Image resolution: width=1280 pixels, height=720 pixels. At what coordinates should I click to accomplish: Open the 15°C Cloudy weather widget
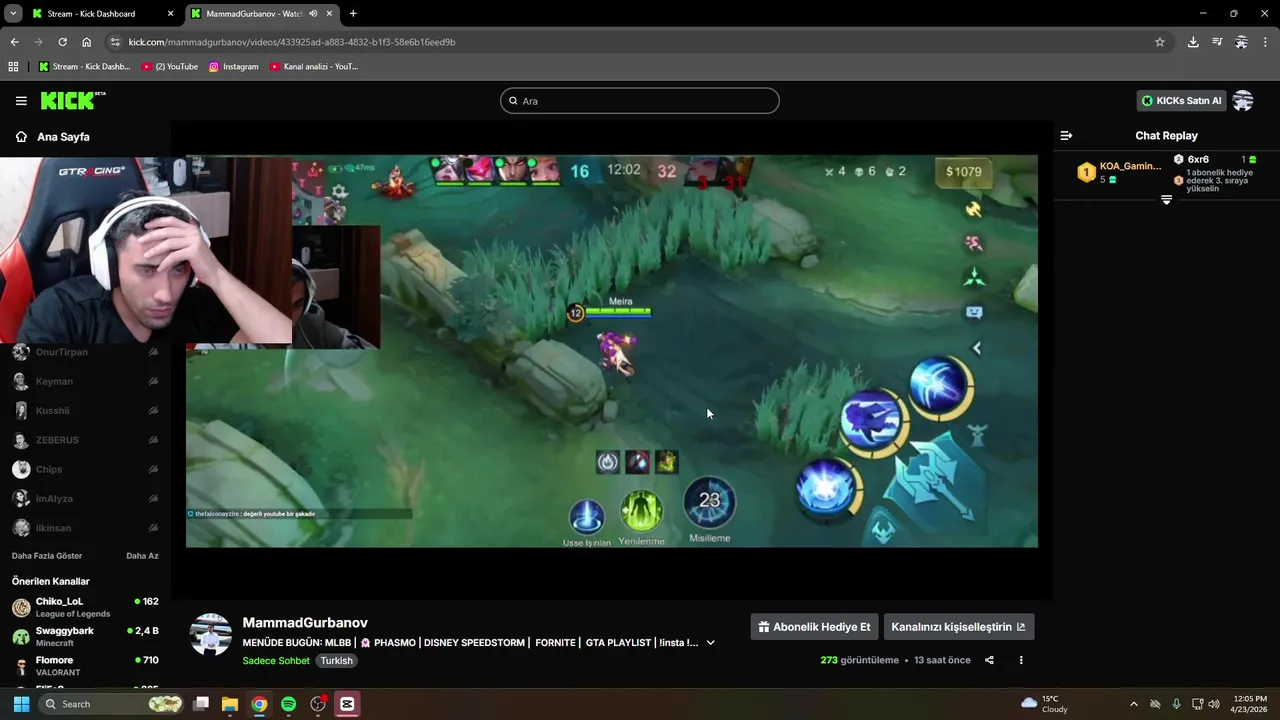click(x=1044, y=704)
